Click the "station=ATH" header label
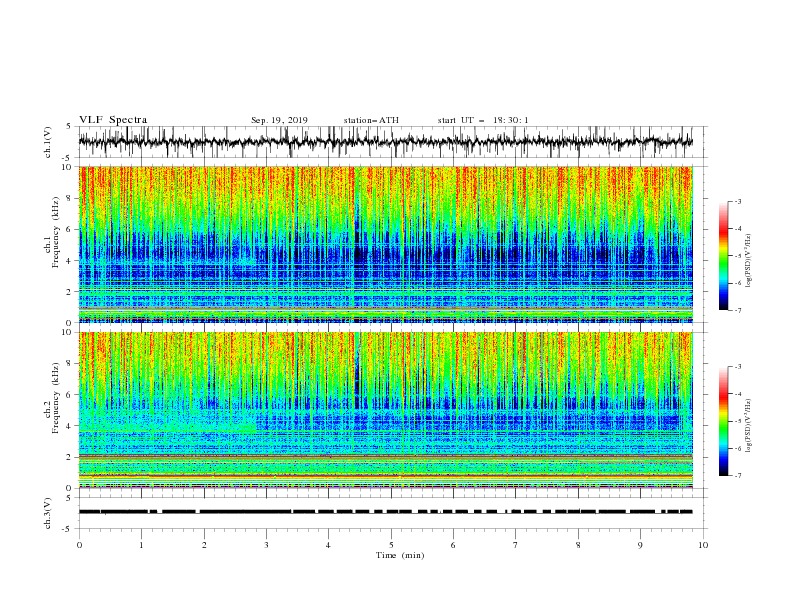This screenshot has width=792, height=612. point(371,120)
